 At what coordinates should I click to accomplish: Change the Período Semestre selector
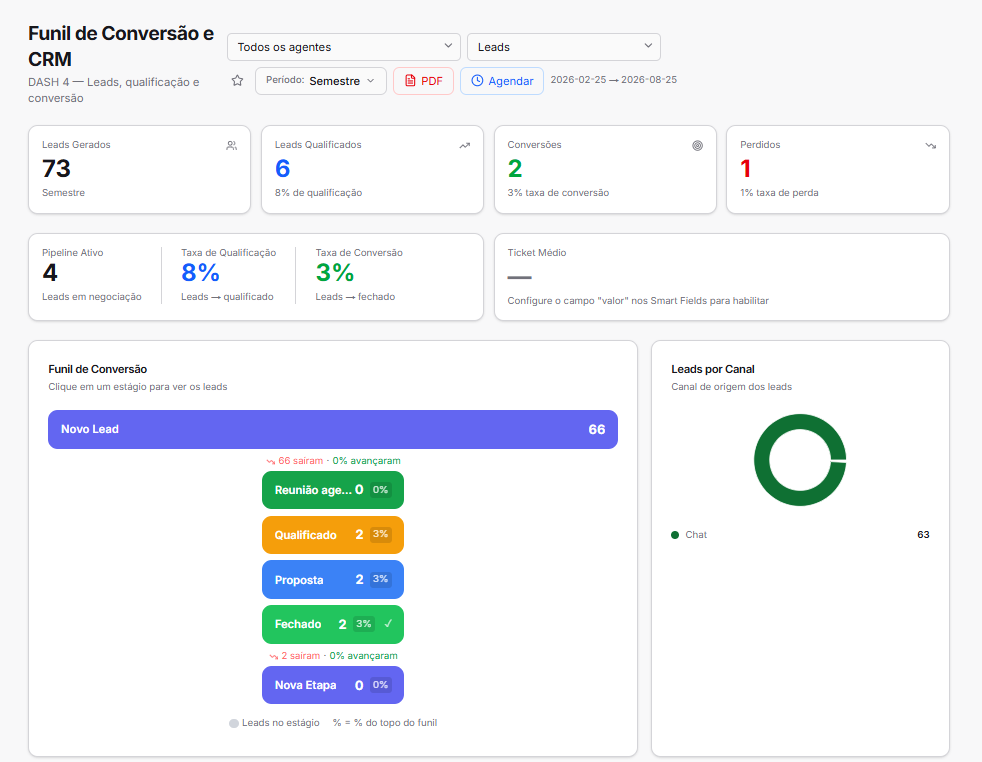pyautogui.click(x=321, y=81)
